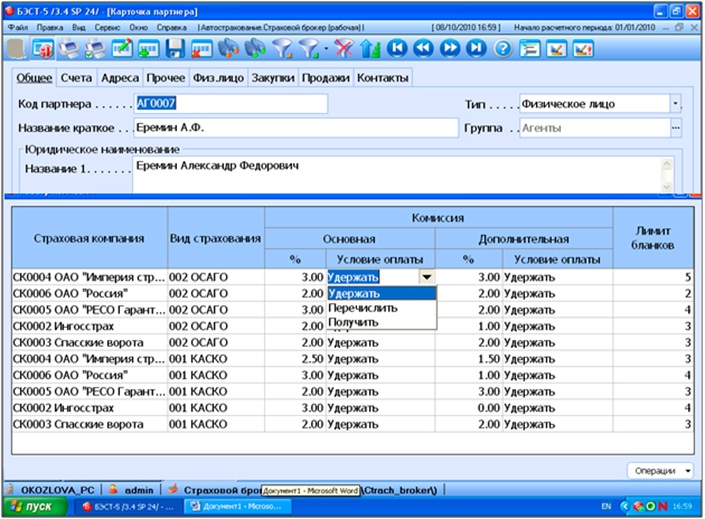Click the ellipsis button next to Группа
The image size is (705, 519).
click(675, 128)
